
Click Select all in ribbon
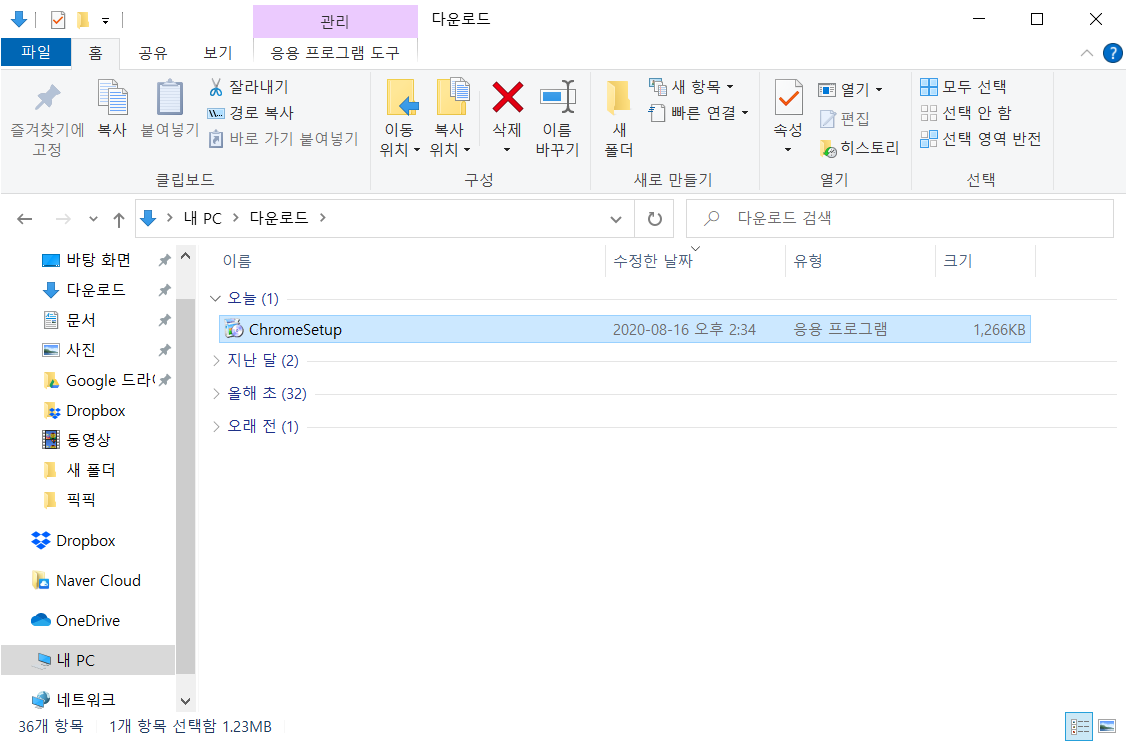(x=964, y=87)
